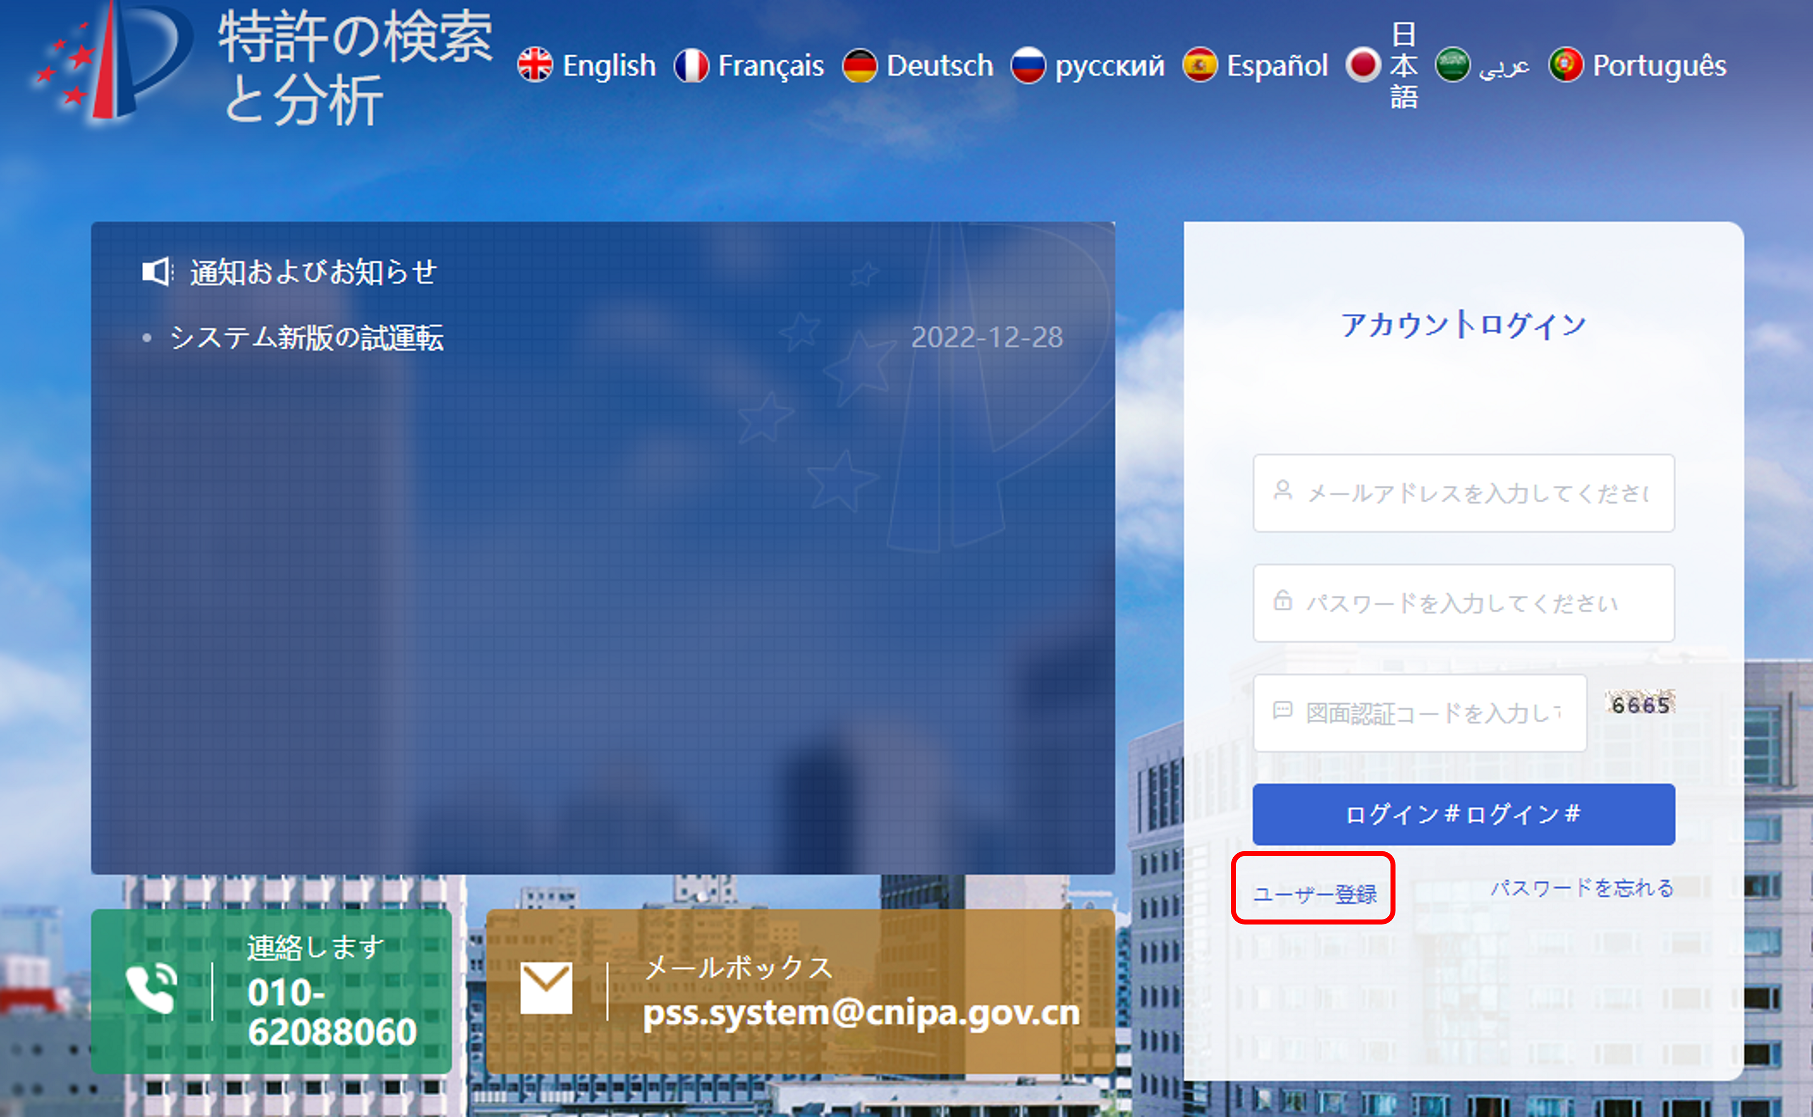Viewport: 1813px width, 1117px height.
Task: Click the British flag icon for English
Action: click(536, 65)
